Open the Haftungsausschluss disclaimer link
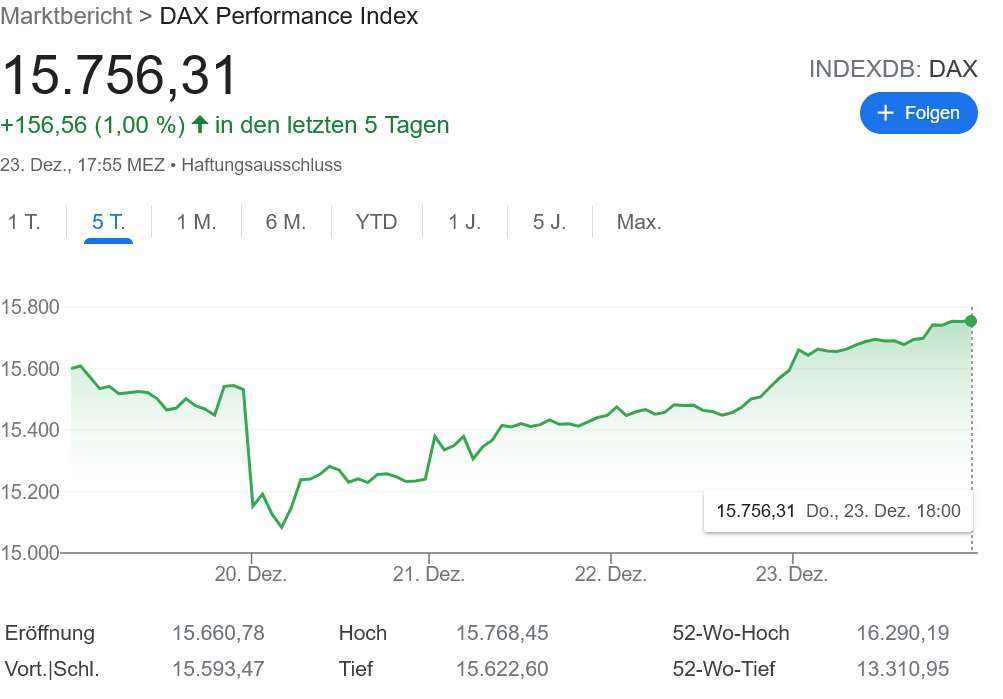1003x699 pixels. (261, 165)
